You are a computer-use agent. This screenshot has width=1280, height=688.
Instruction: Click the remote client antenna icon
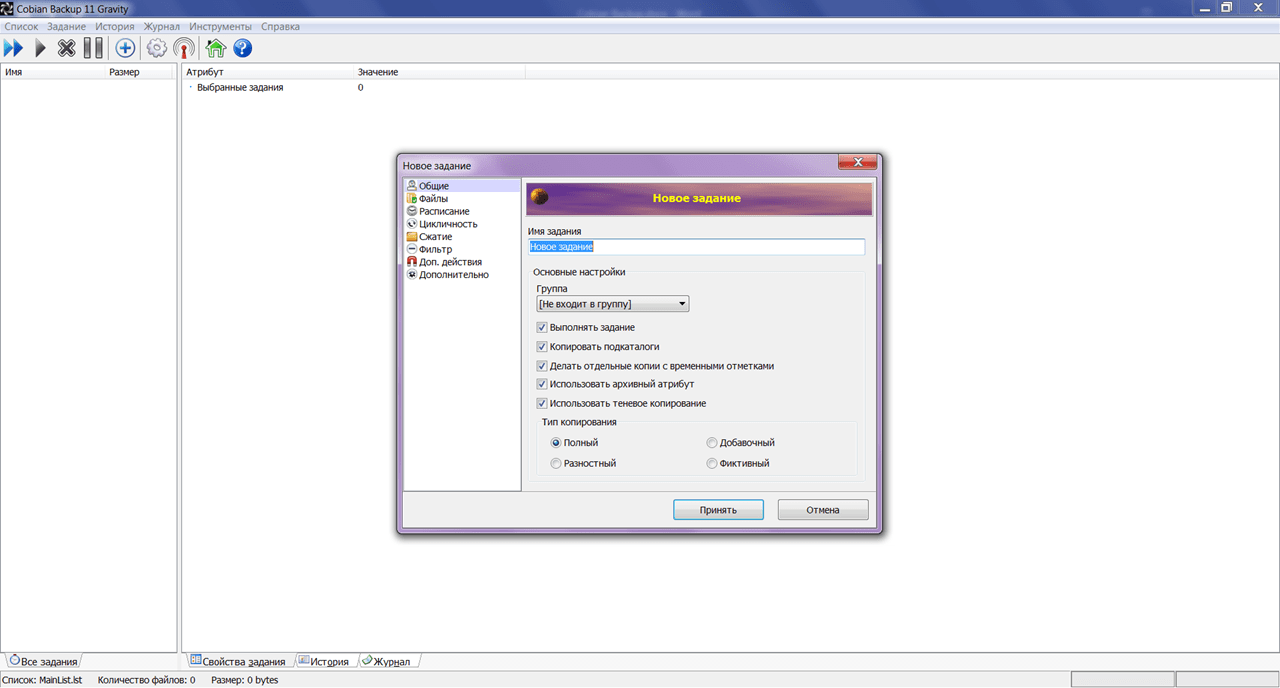coord(184,48)
